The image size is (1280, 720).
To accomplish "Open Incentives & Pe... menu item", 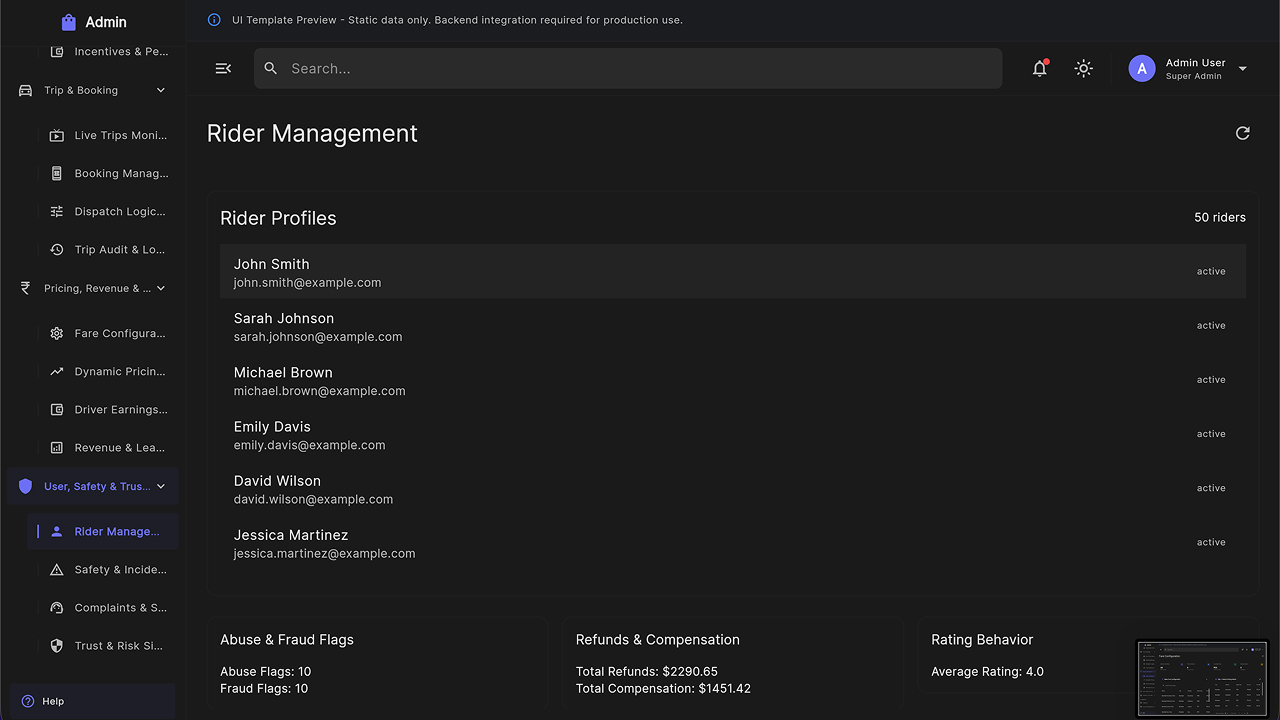I will tap(103, 51).
